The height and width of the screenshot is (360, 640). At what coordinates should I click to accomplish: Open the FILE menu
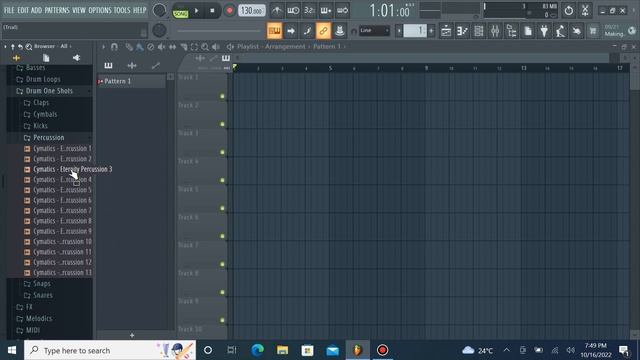coord(9,10)
